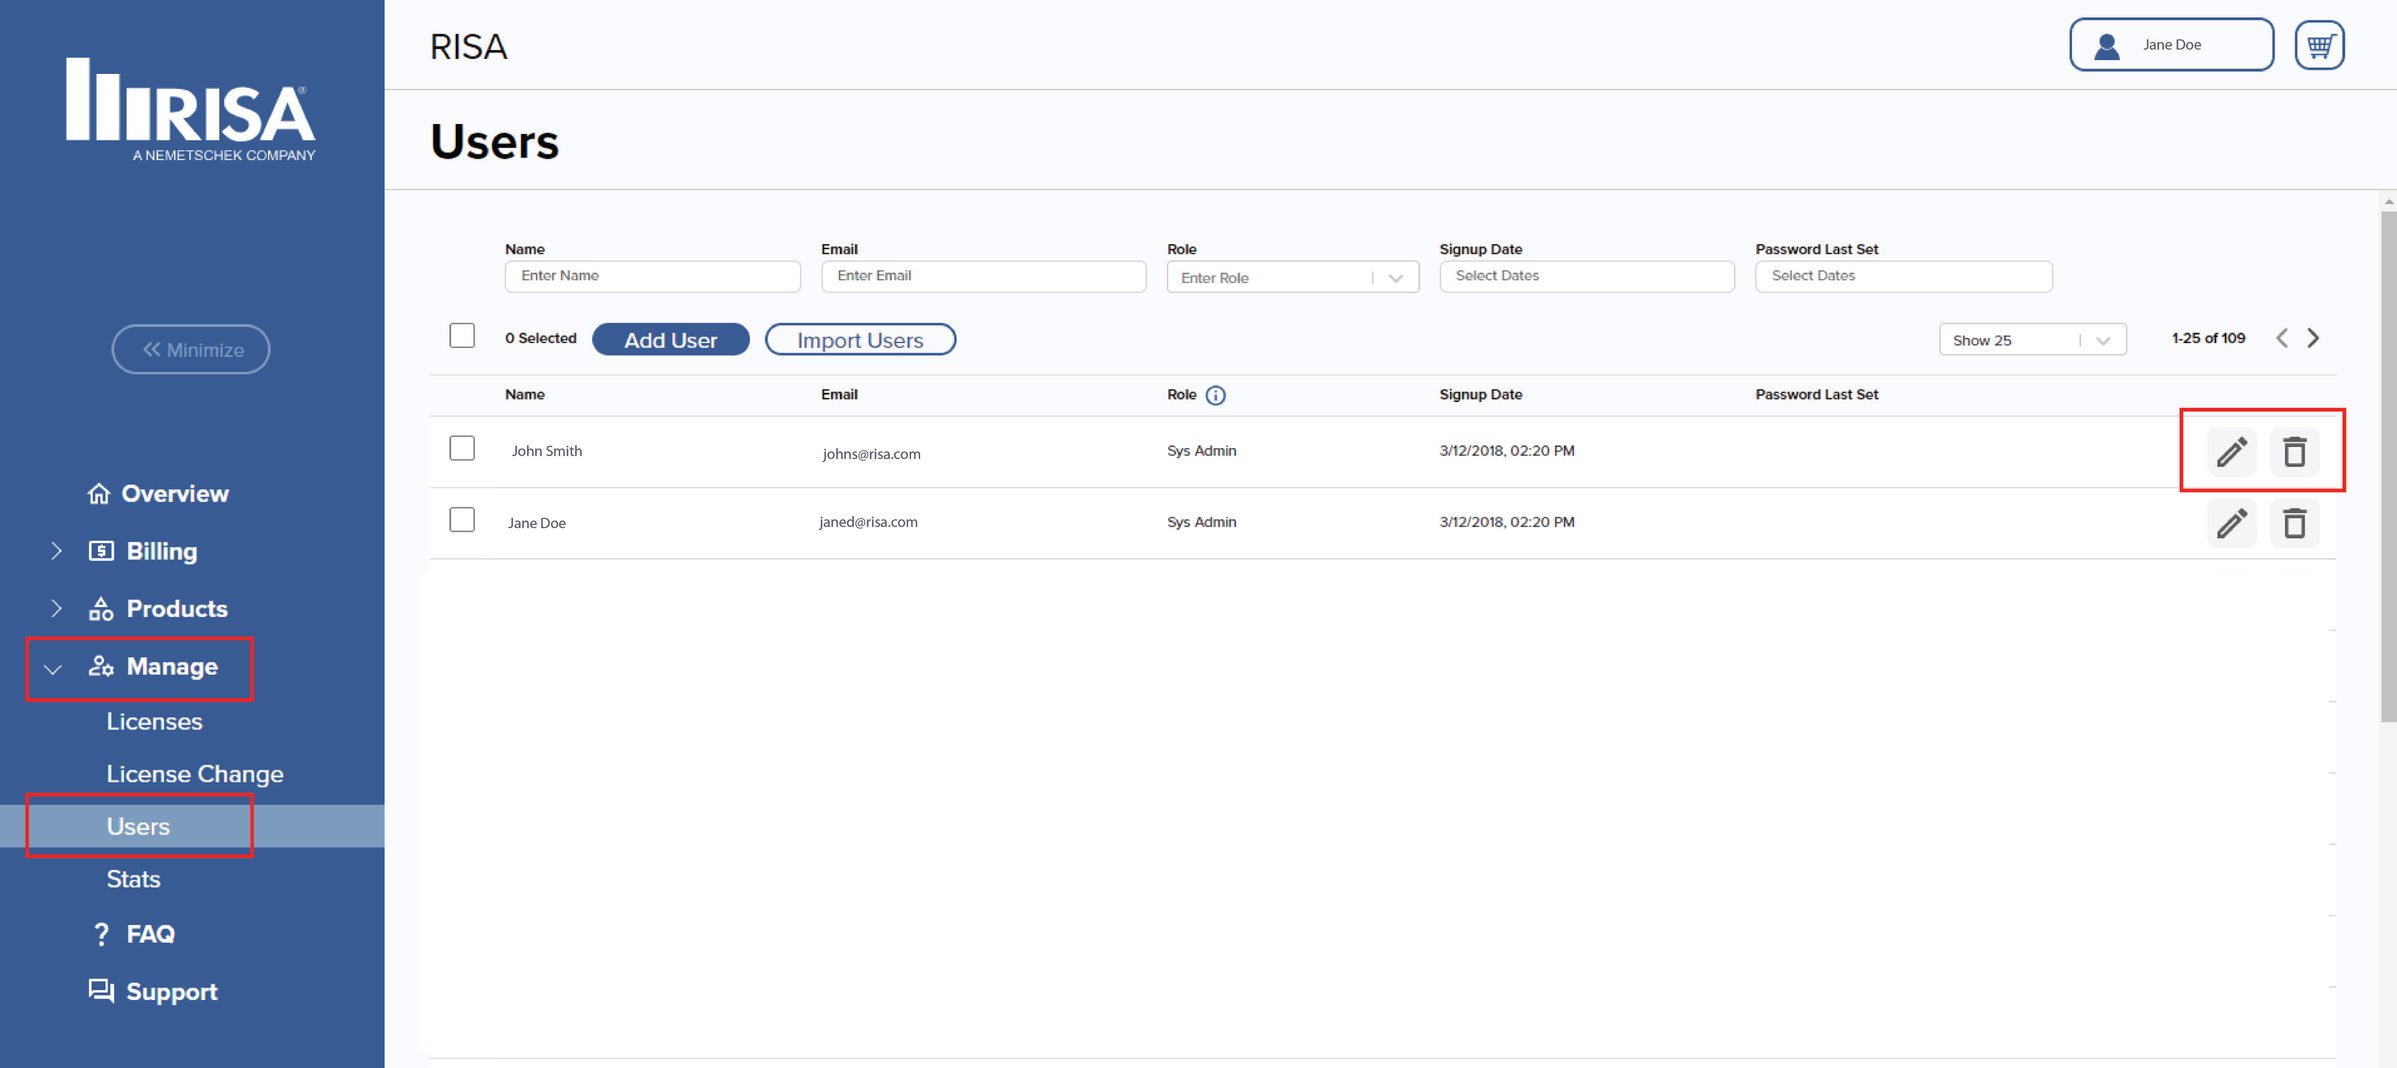Screen dimensions: 2397x1068
Task: Check the box for John Smith
Action: [x=462, y=448]
